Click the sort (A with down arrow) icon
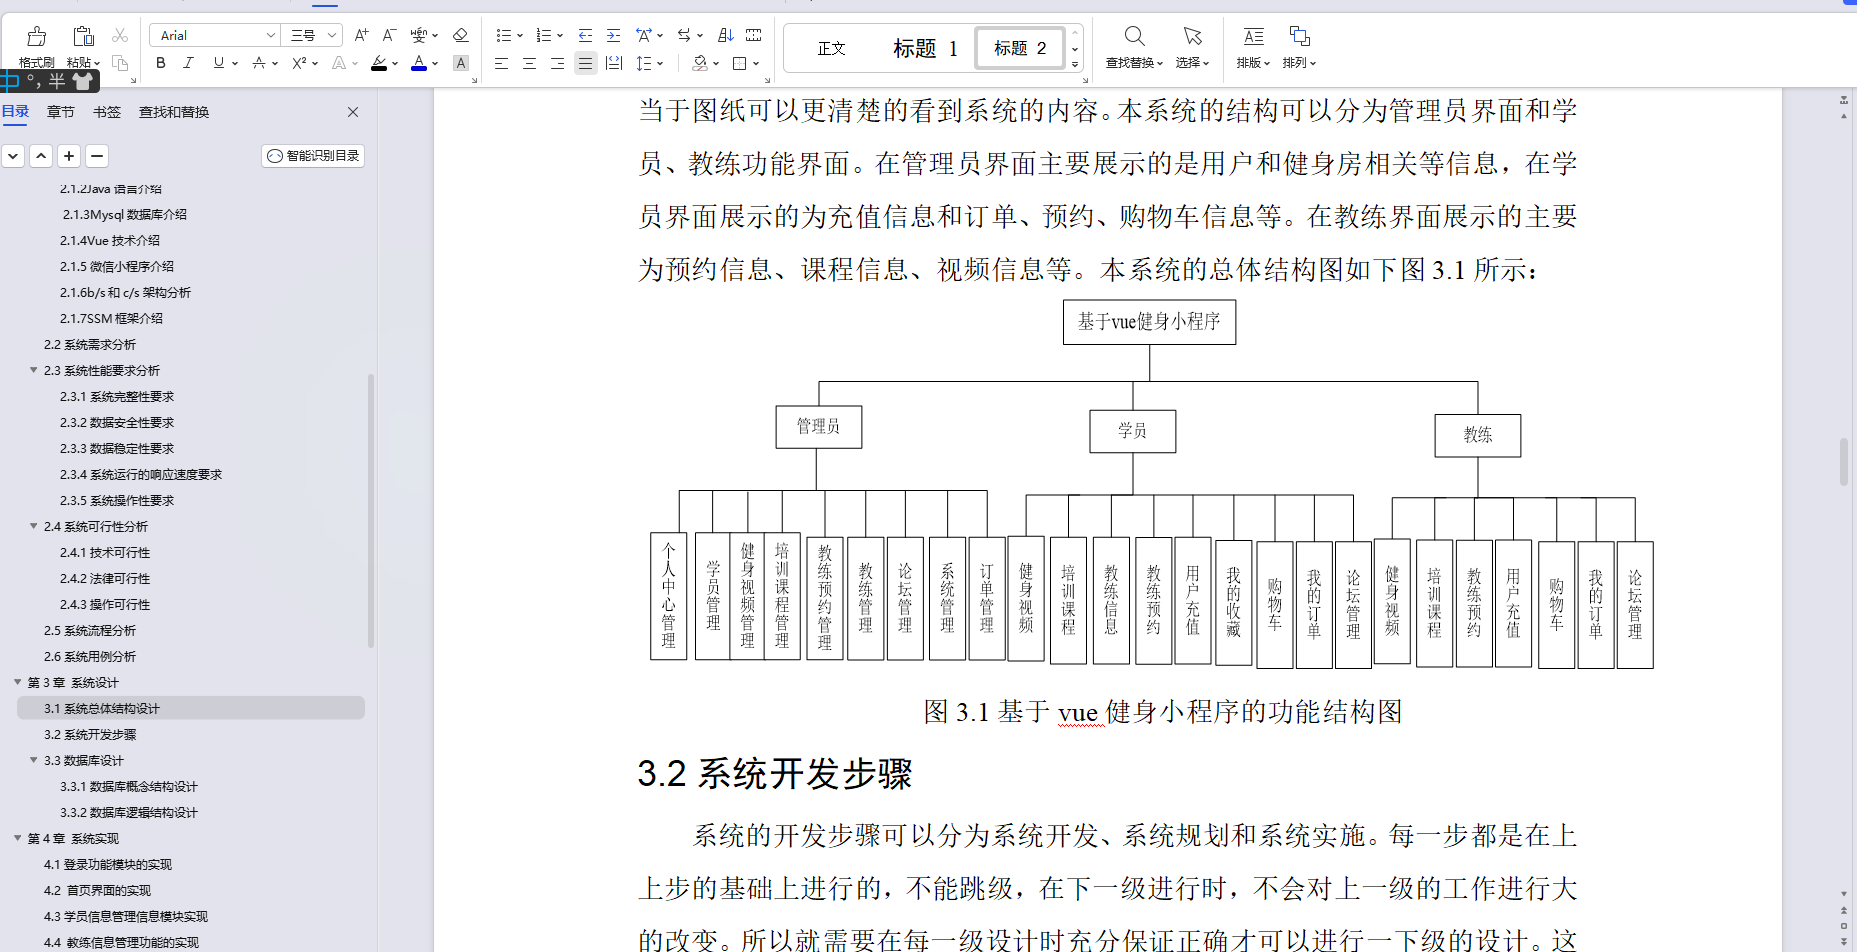The width and height of the screenshot is (1857, 952). [726, 35]
